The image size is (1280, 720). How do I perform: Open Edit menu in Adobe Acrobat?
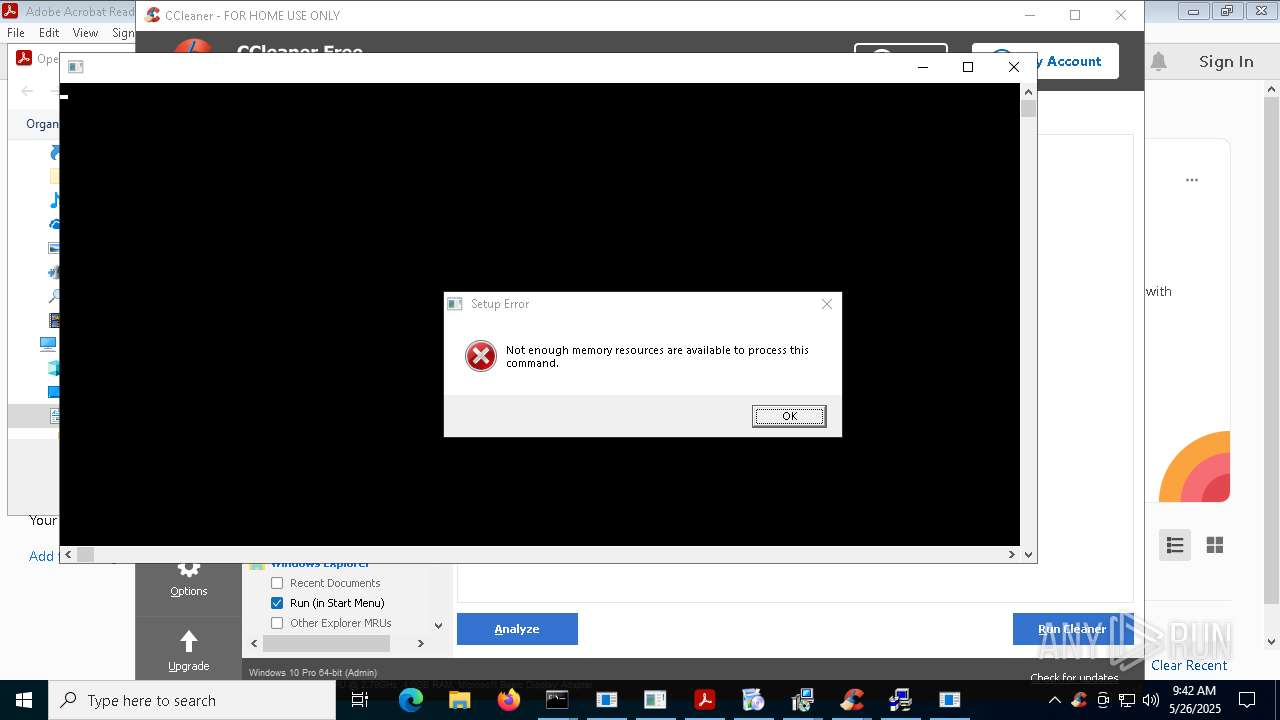click(49, 33)
